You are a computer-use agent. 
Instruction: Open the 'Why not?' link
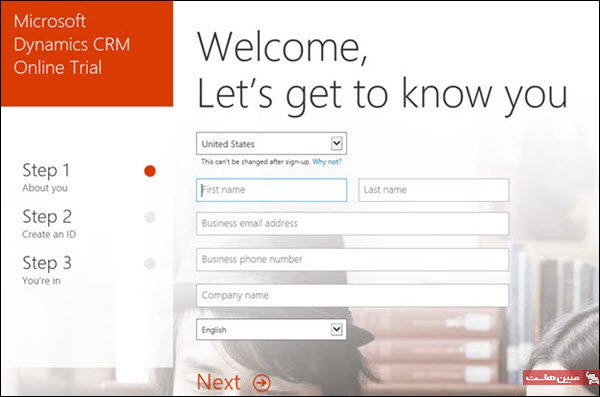point(327,162)
